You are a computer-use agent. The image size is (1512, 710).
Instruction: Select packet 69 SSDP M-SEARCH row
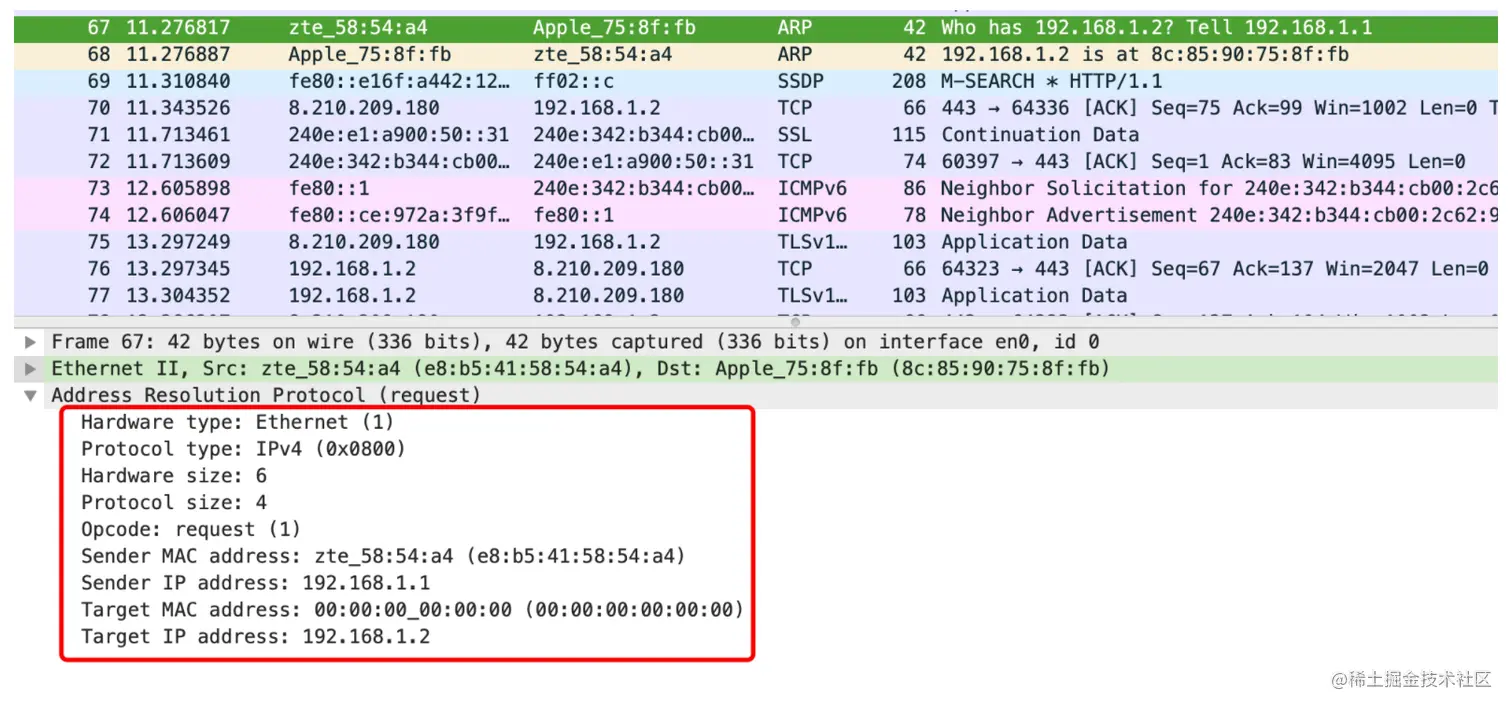click(756, 81)
